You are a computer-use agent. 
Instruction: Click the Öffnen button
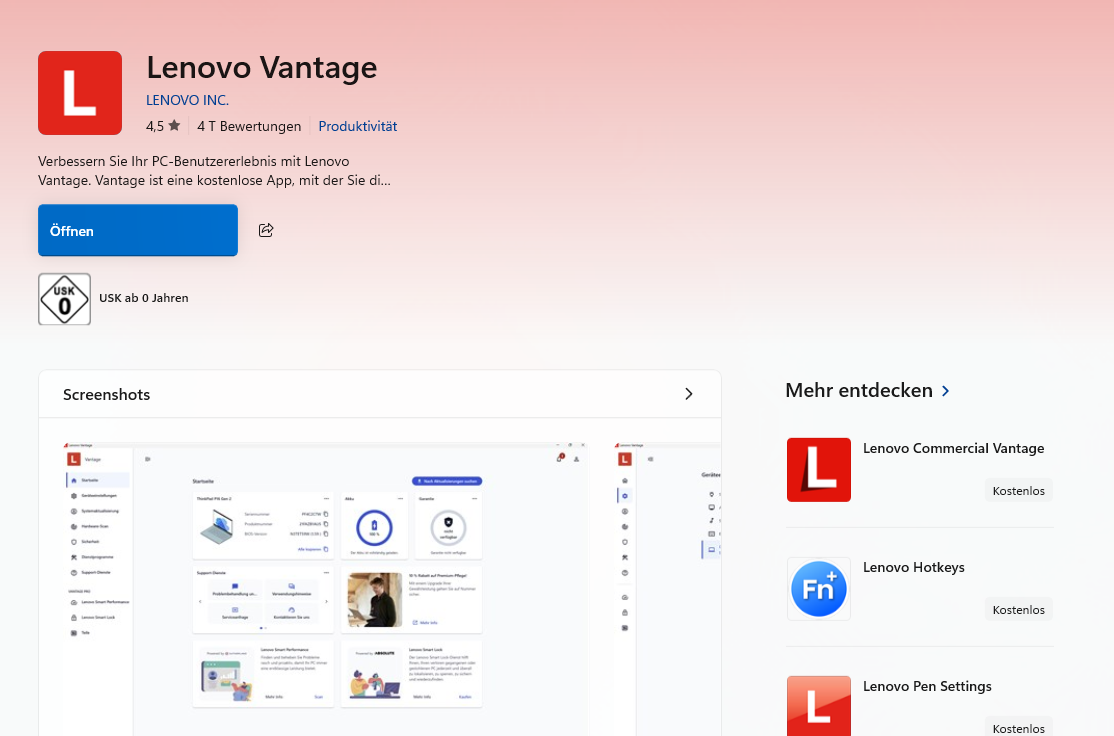coord(138,230)
